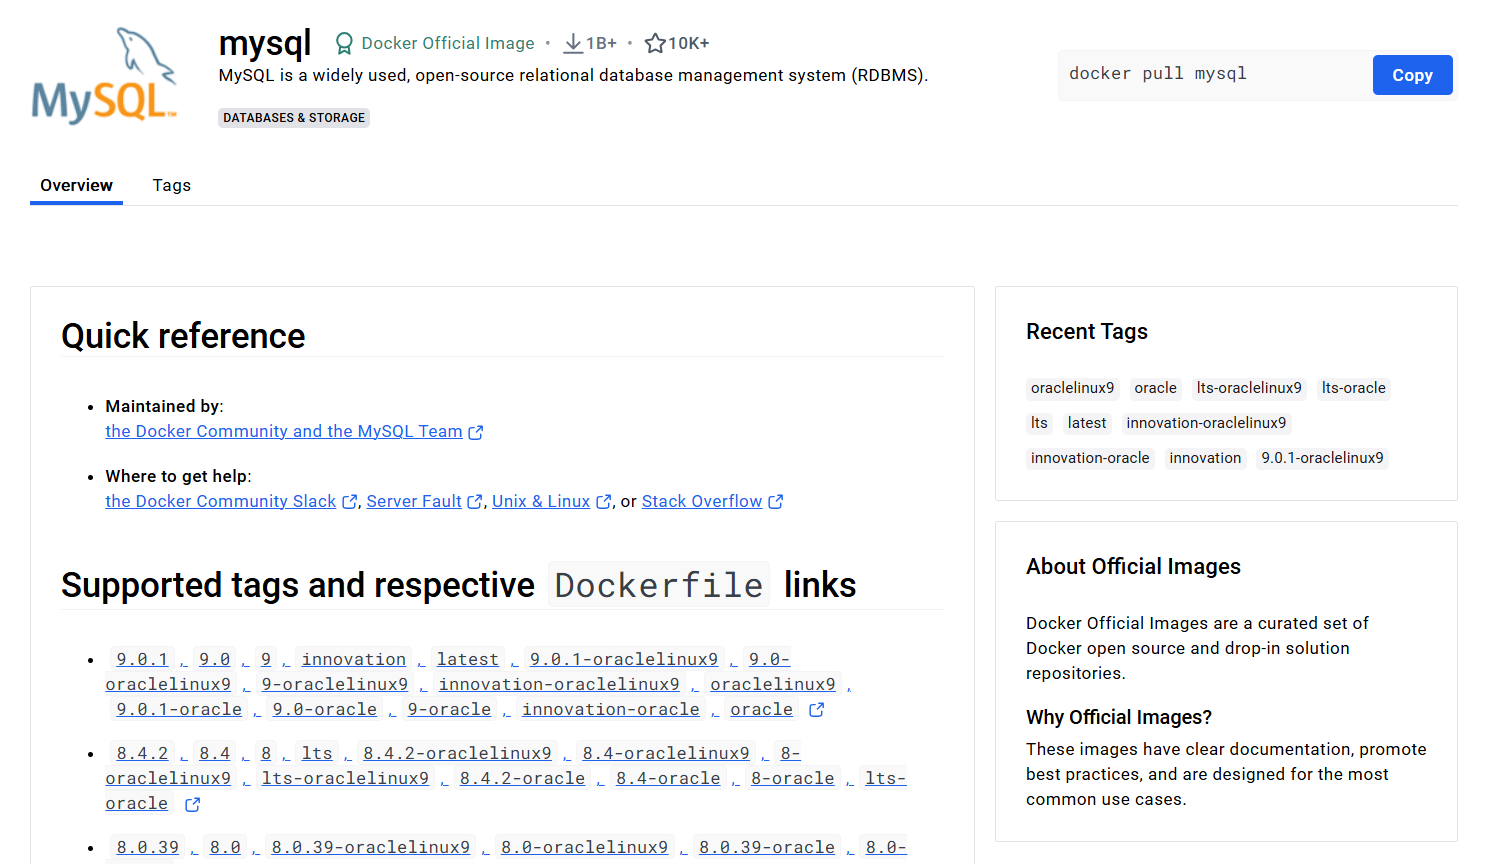
Task: Open the Server Fault link
Action: point(414,501)
